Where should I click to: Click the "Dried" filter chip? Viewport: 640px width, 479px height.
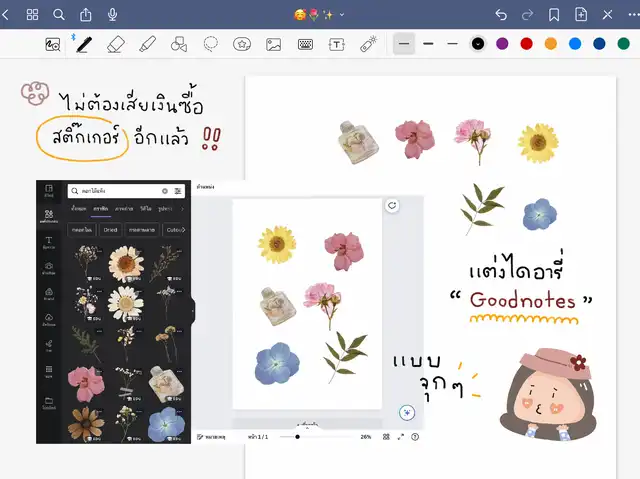point(111,230)
